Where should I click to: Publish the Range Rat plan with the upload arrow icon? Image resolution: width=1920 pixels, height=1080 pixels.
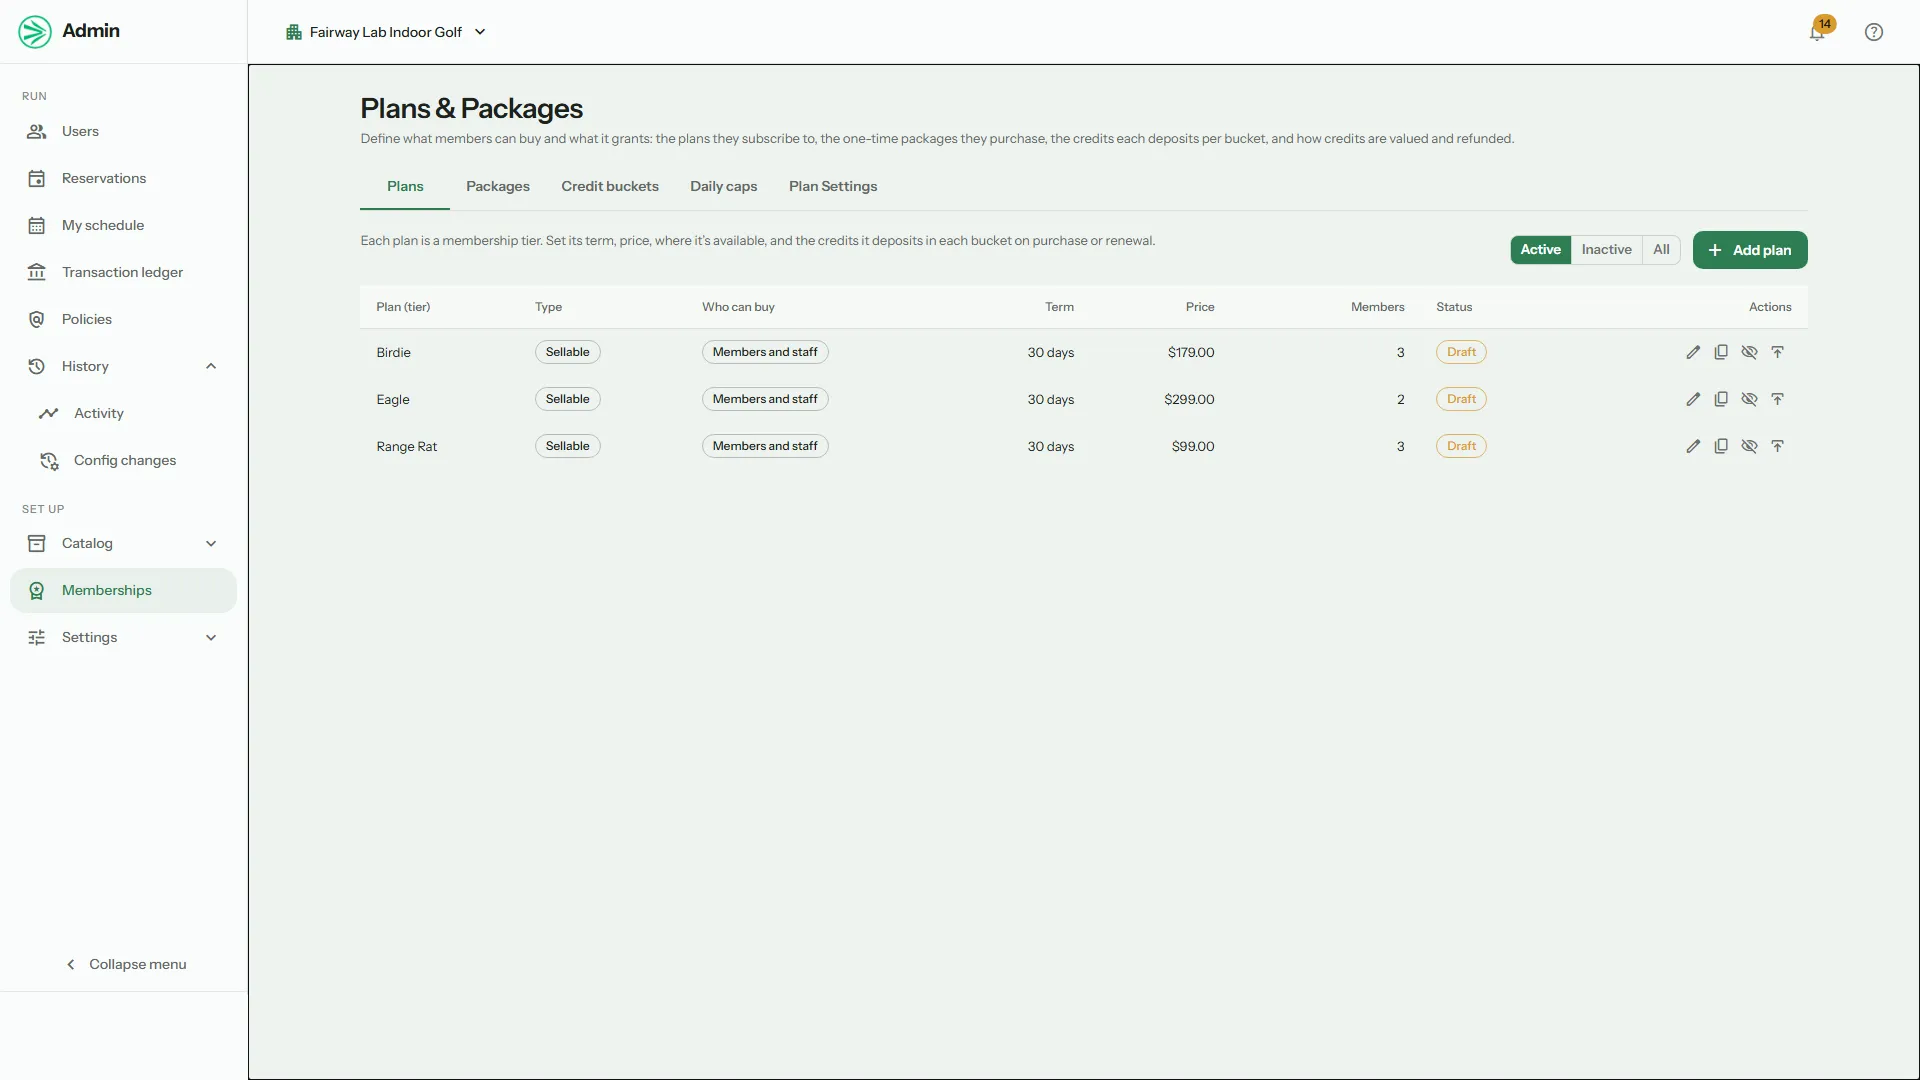click(1777, 446)
